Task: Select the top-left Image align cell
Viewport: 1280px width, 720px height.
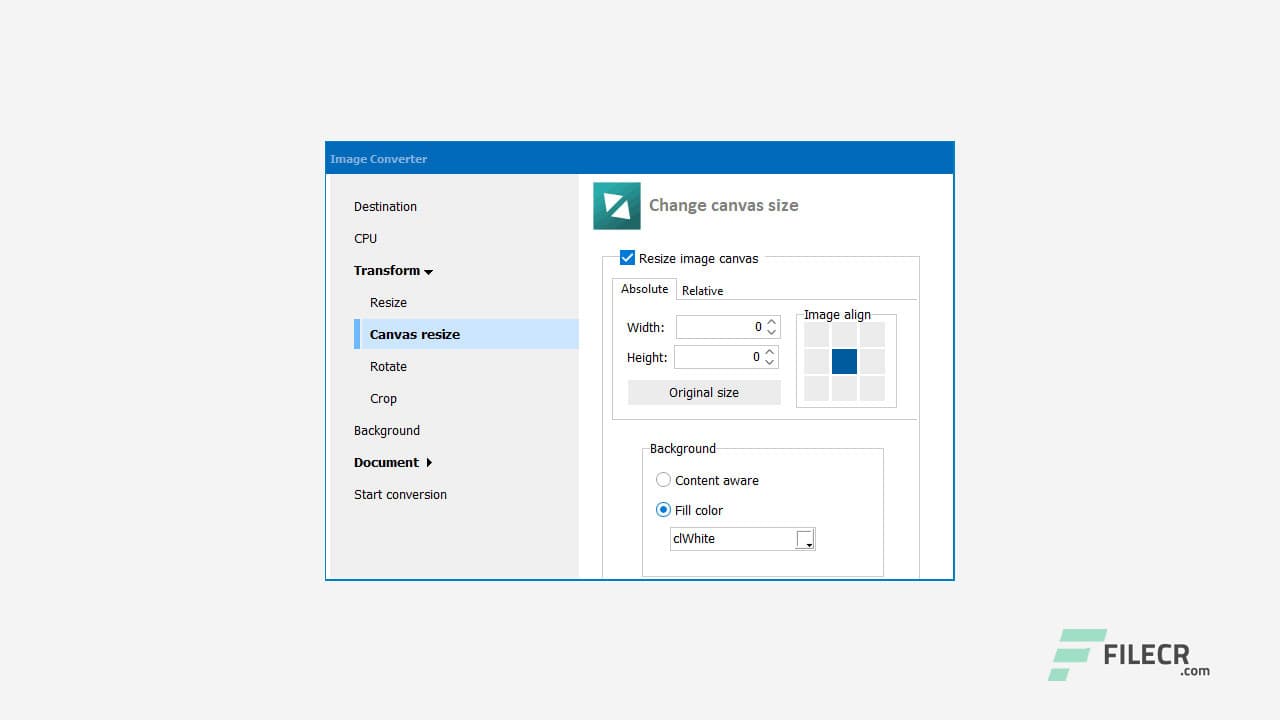Action: 816,333
